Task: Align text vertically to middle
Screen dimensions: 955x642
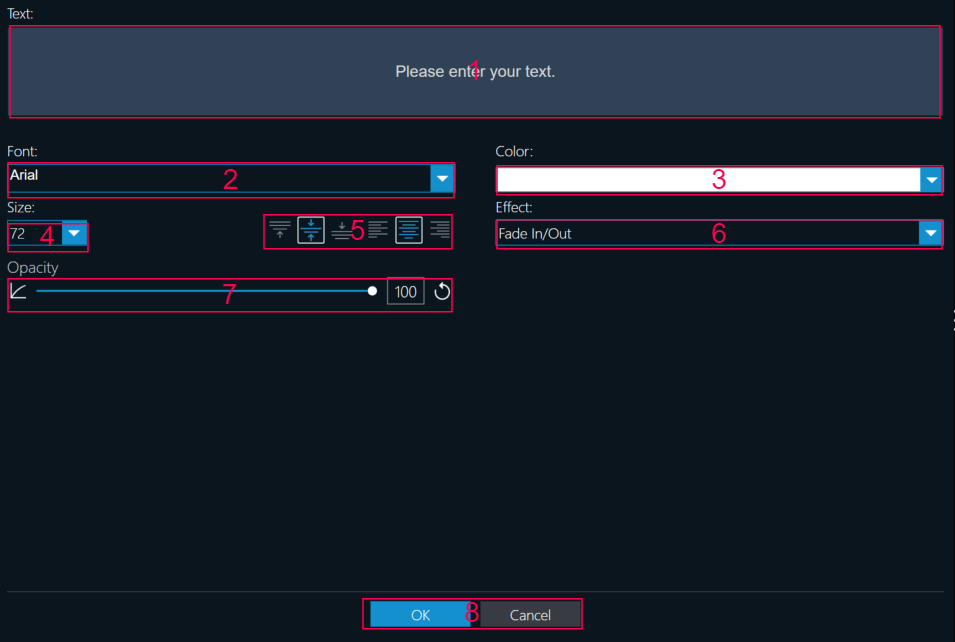Action: click(311, 230)
